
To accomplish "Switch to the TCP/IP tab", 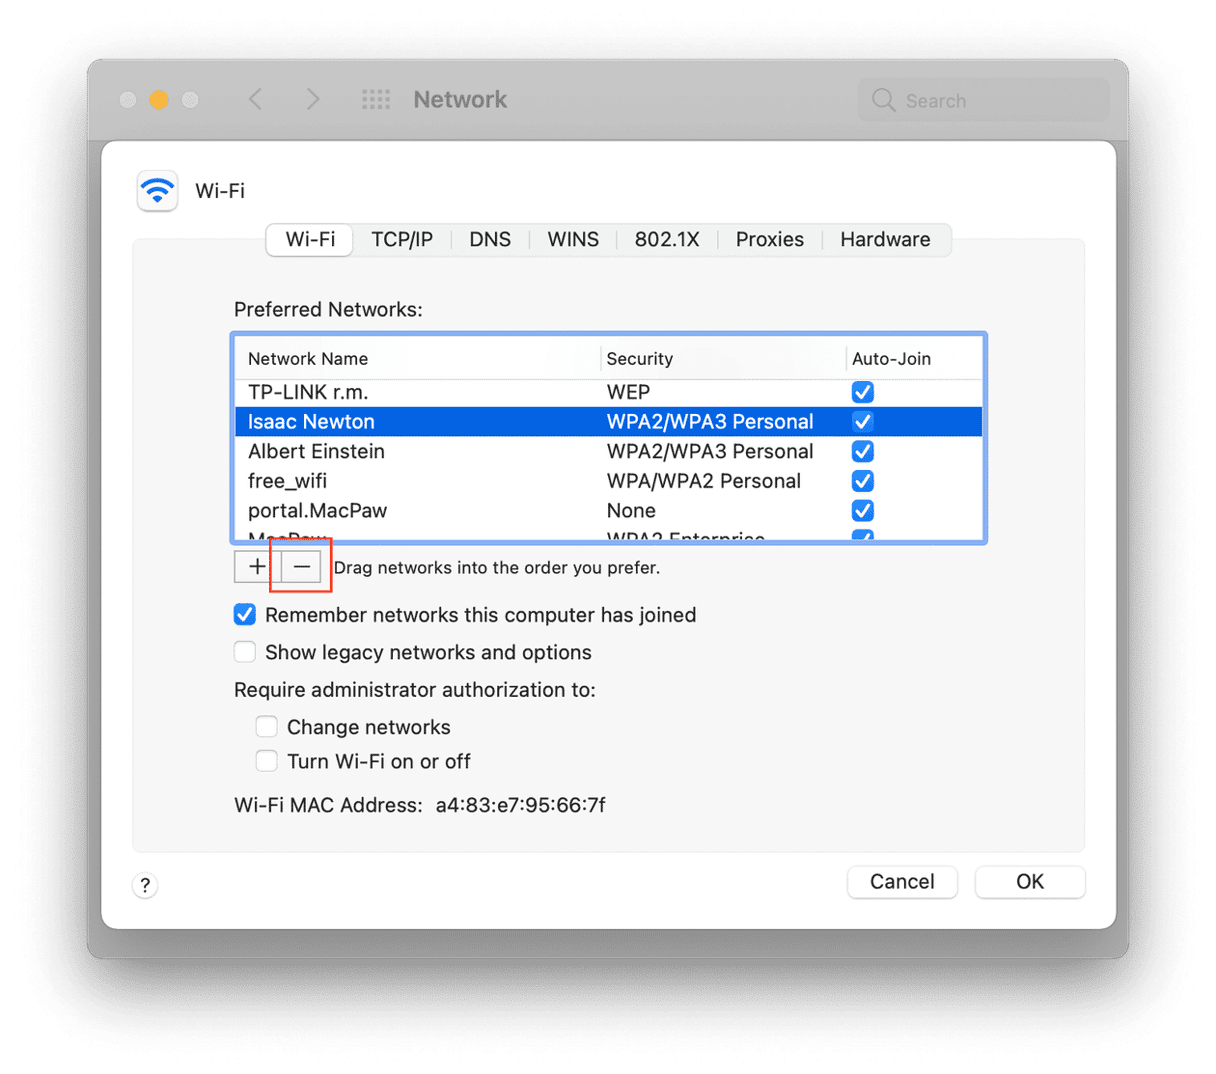I will [402, 240].
